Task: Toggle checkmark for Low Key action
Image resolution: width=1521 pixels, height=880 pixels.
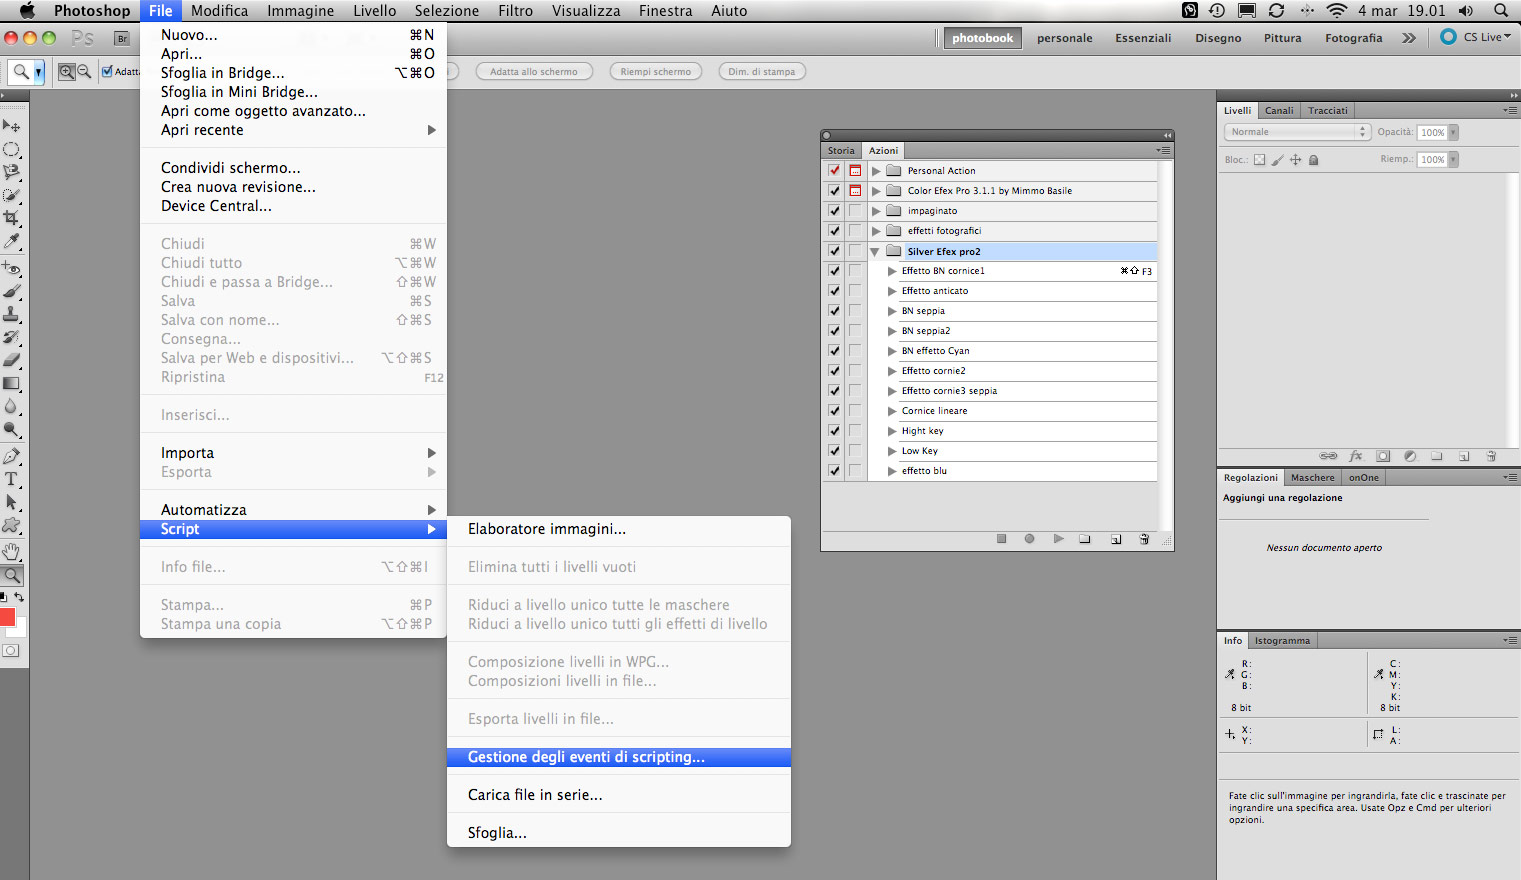Action: [x=834, y=450]
